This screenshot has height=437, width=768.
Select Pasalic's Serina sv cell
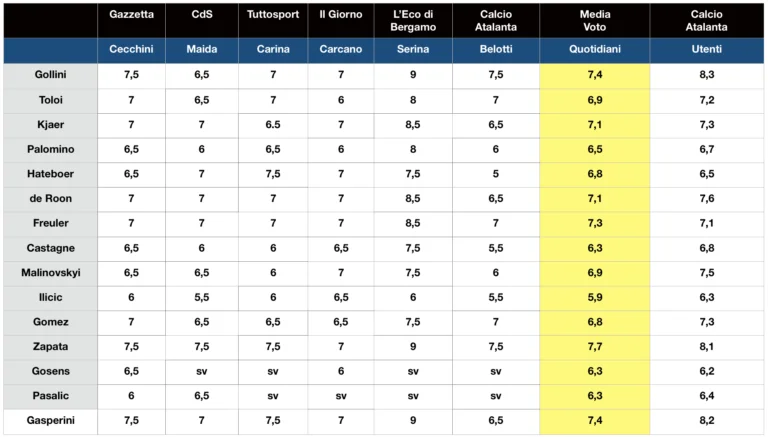[x=413, y=395]
